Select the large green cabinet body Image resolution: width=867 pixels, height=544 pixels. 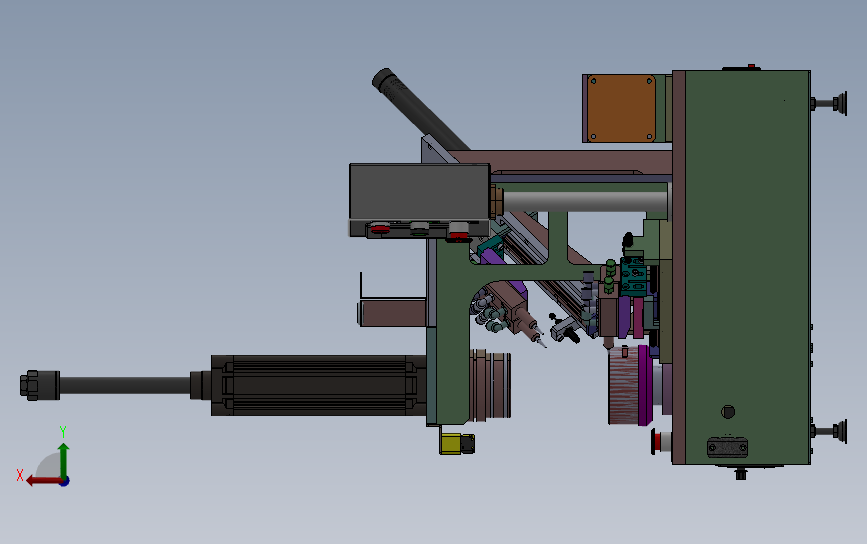point(748,267)
